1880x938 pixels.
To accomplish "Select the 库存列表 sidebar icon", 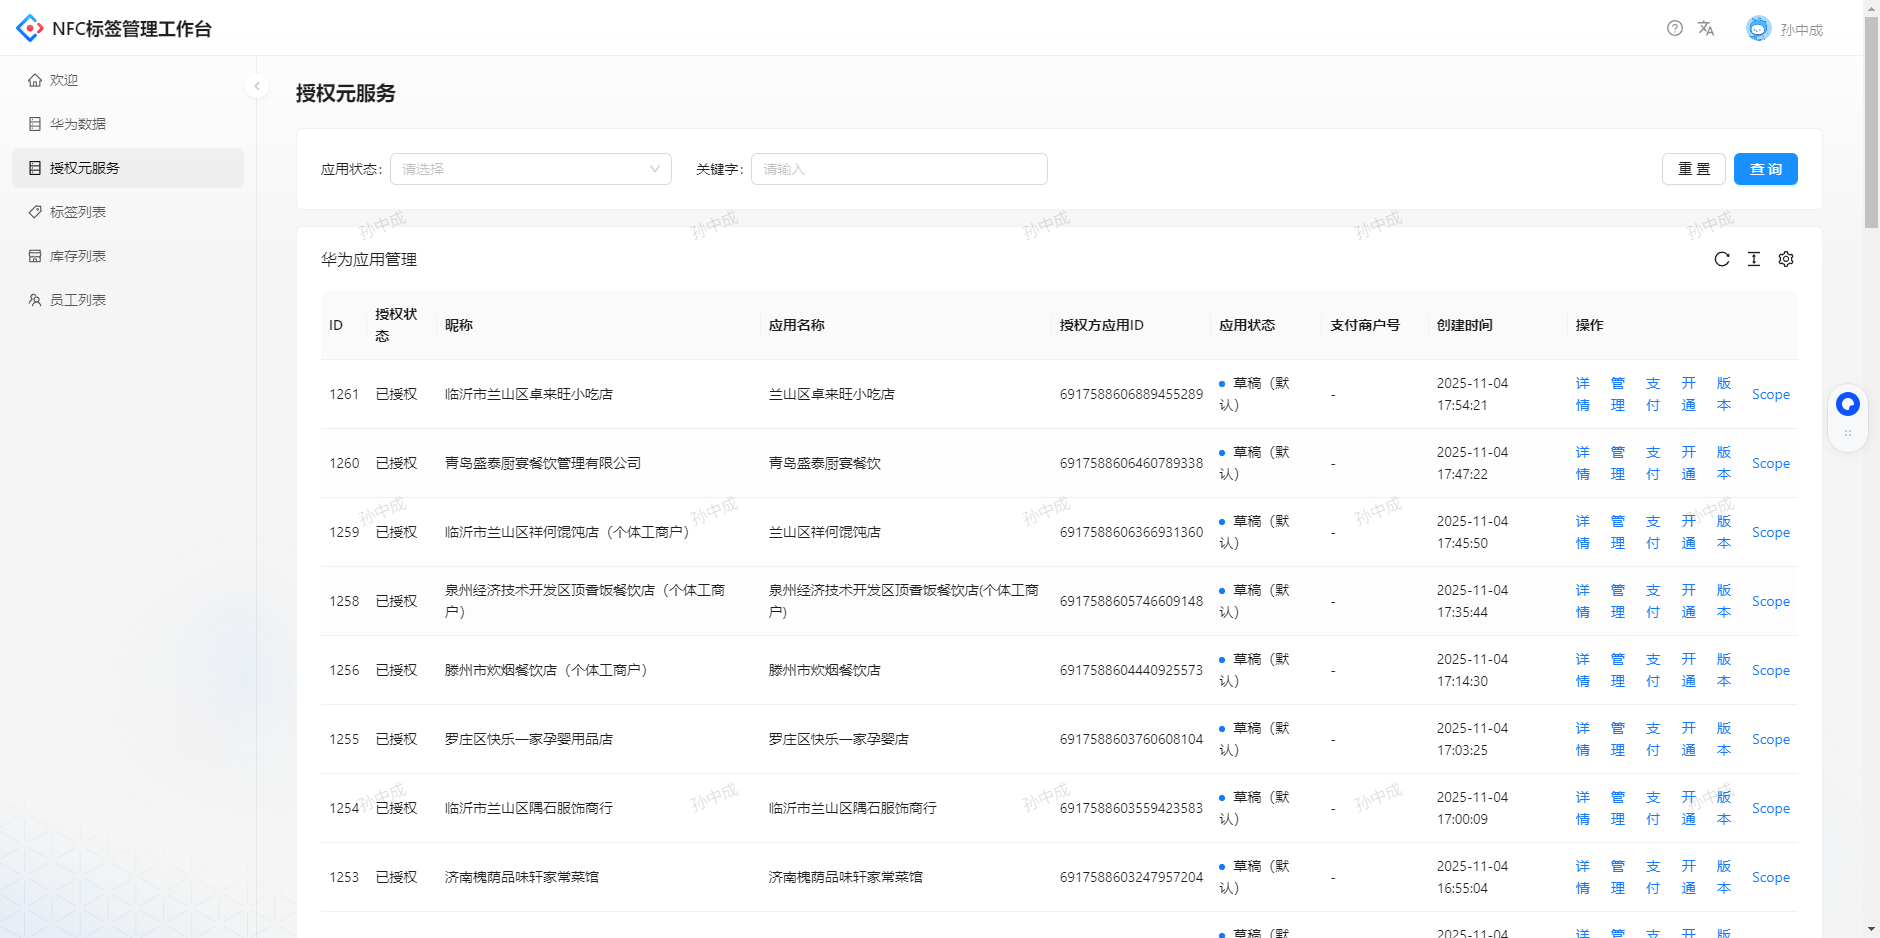I will coord(34,255).
